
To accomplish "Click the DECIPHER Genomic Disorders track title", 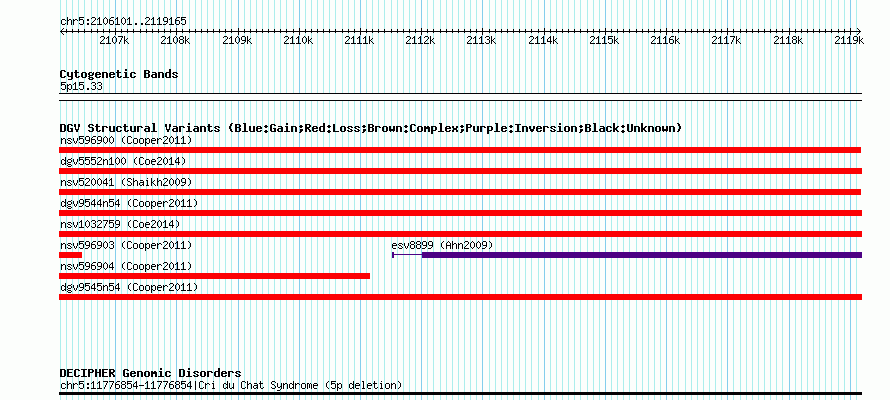I will (x=150, y=373).
